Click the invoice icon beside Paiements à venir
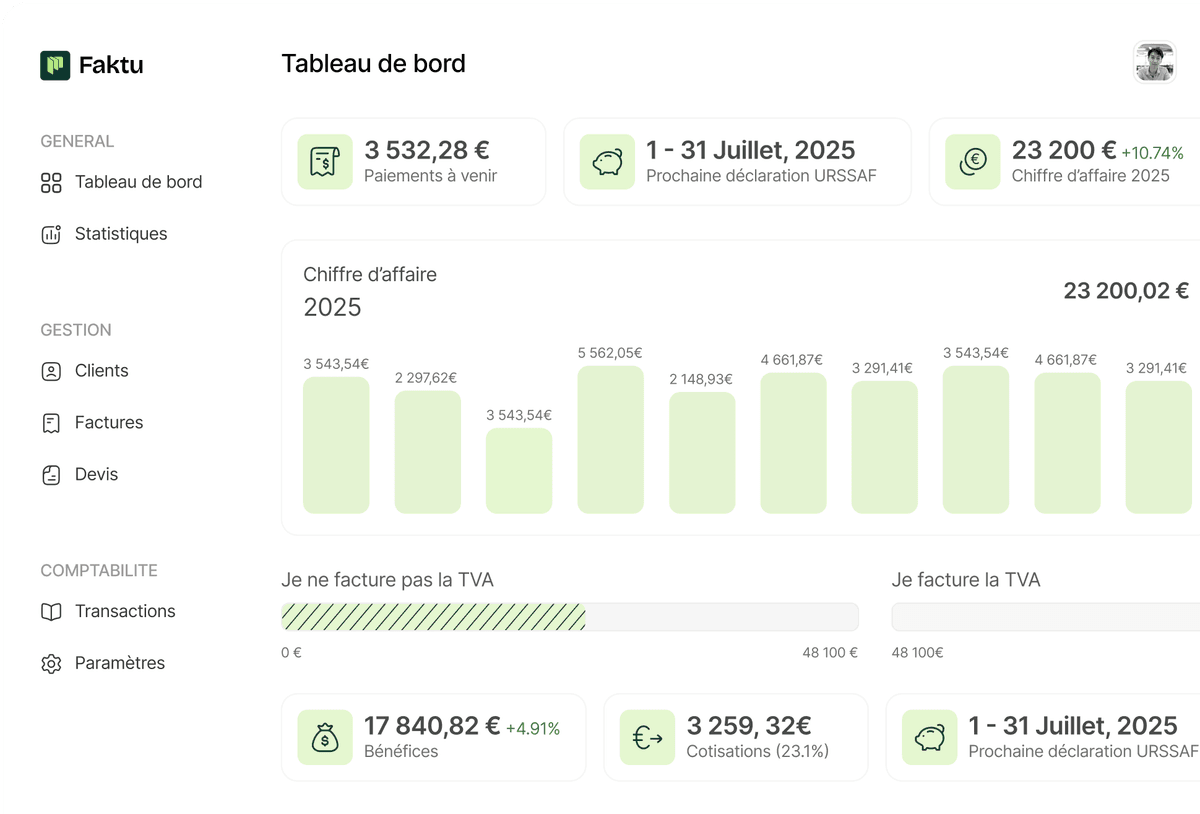Image resolution: width=1200 pixels, height=814 pixels. (x=324, y=161)
